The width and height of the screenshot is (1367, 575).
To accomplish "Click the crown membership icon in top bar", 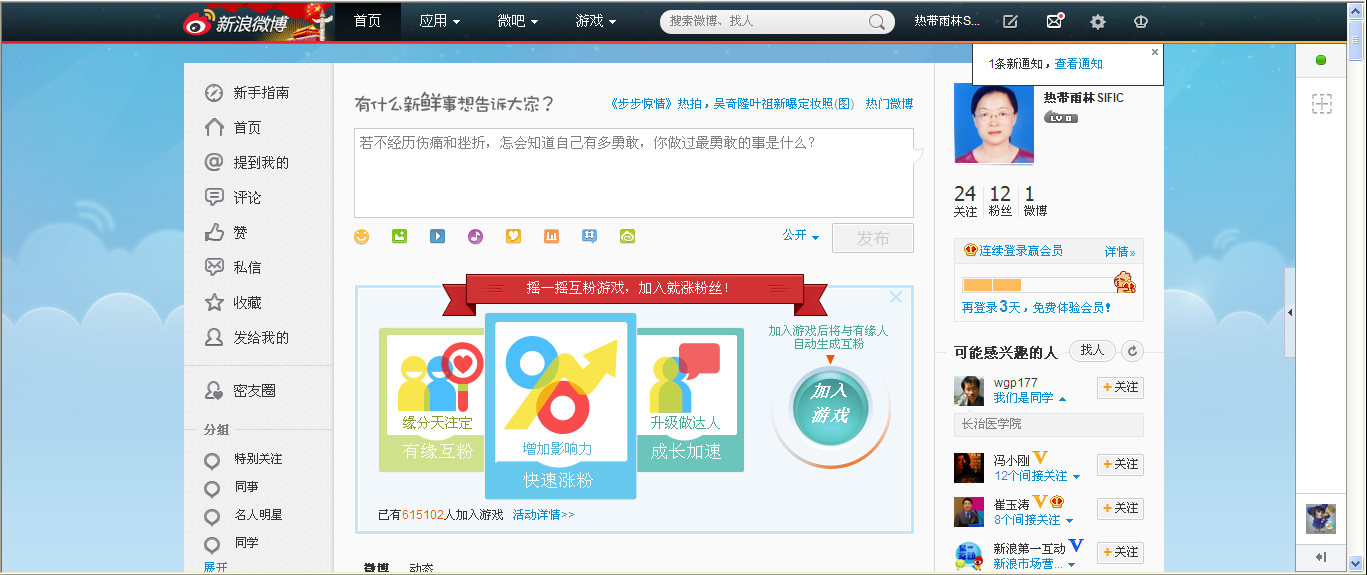I will tap(1141, 21).
